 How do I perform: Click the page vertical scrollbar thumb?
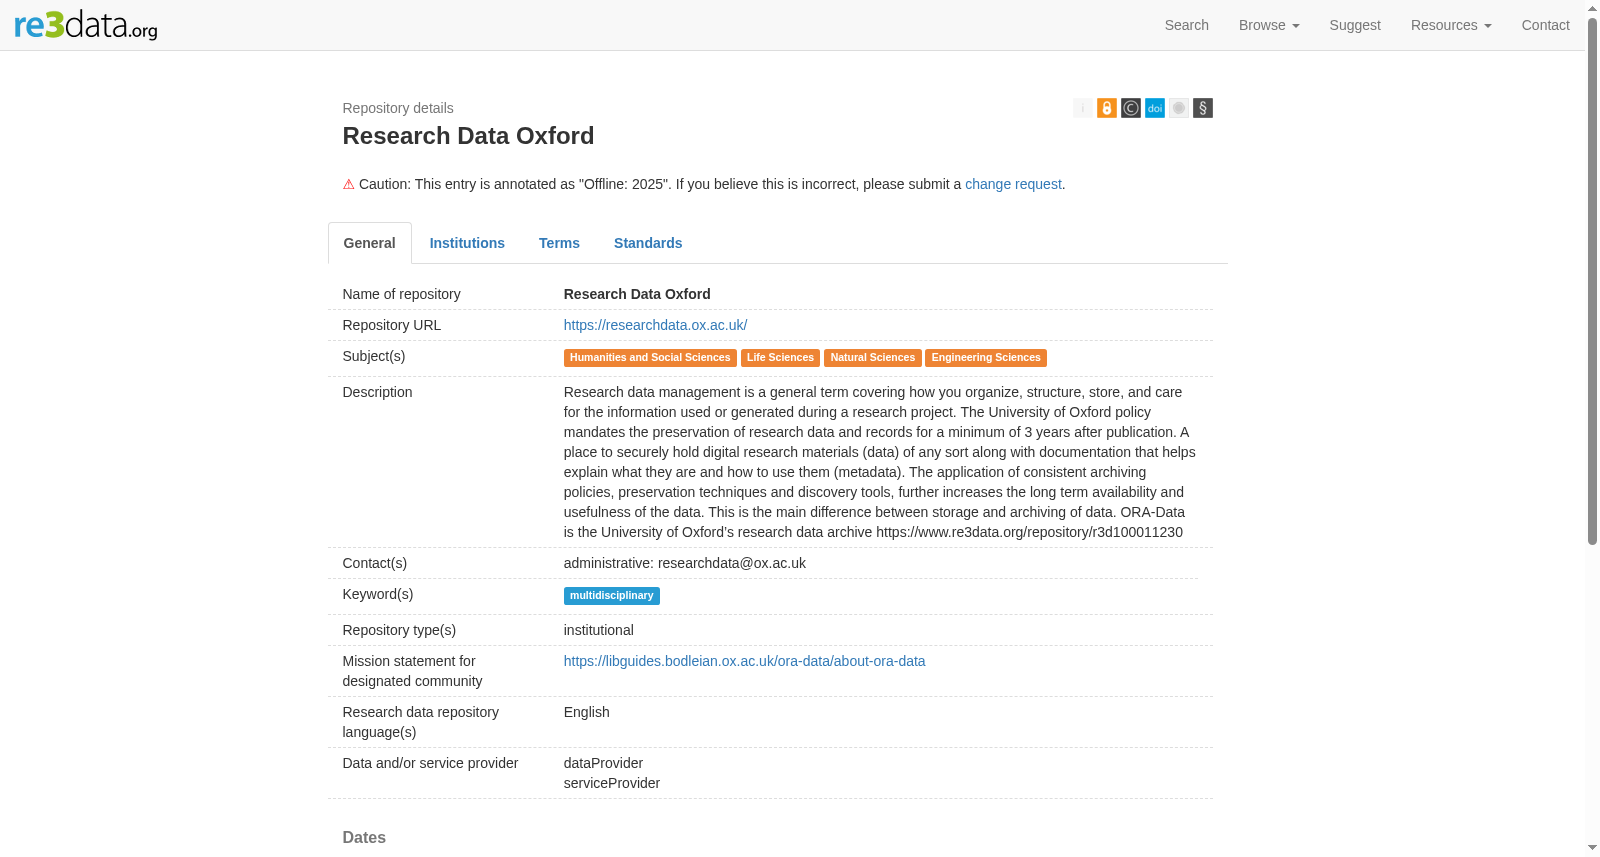[x=1593, y=280]
